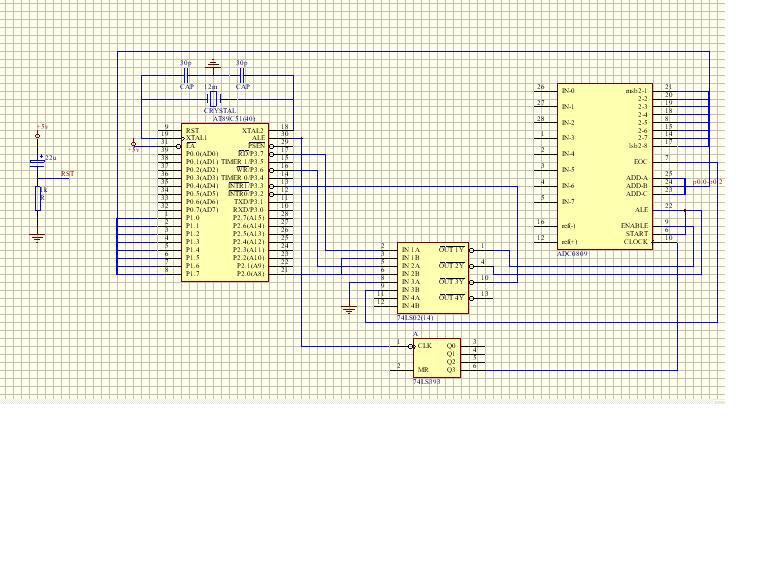Viewport: 774px width, 581px height.
Task: Click the CLOCK pin name on the ADC0809
Action: click(x=635, y=242)
